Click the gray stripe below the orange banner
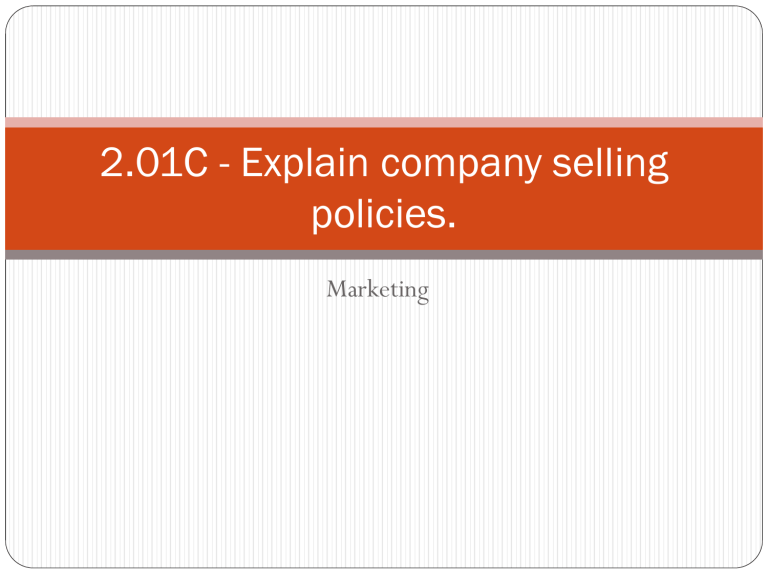 [384, 255]
